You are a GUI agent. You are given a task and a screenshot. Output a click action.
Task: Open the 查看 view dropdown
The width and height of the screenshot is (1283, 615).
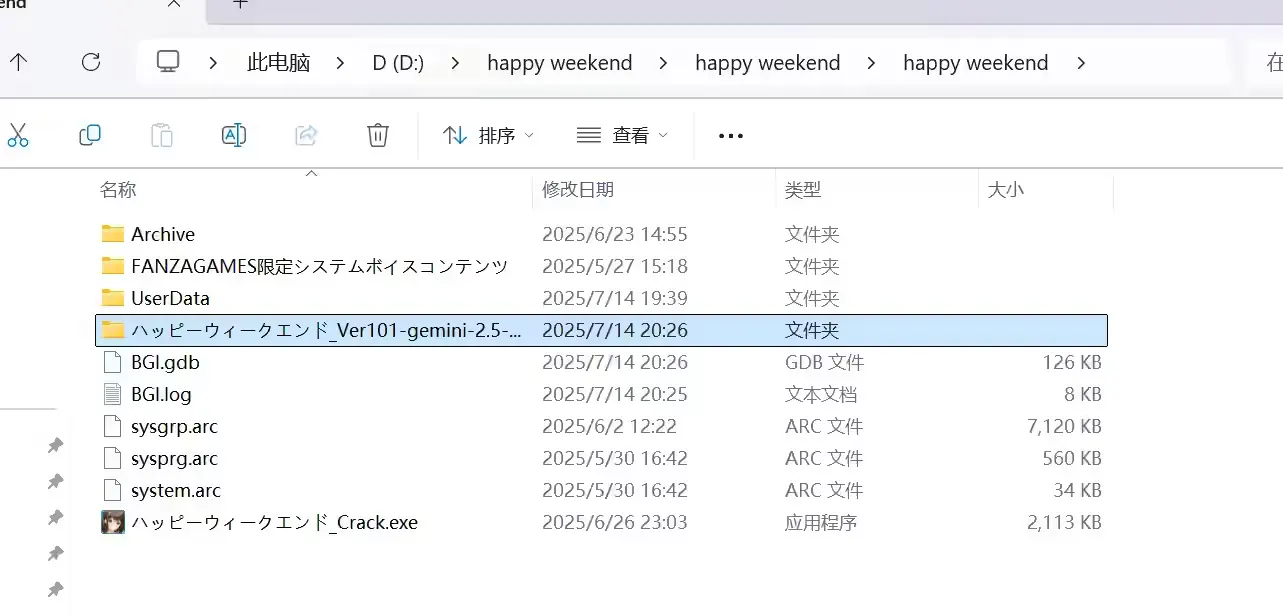pos(623,135)
